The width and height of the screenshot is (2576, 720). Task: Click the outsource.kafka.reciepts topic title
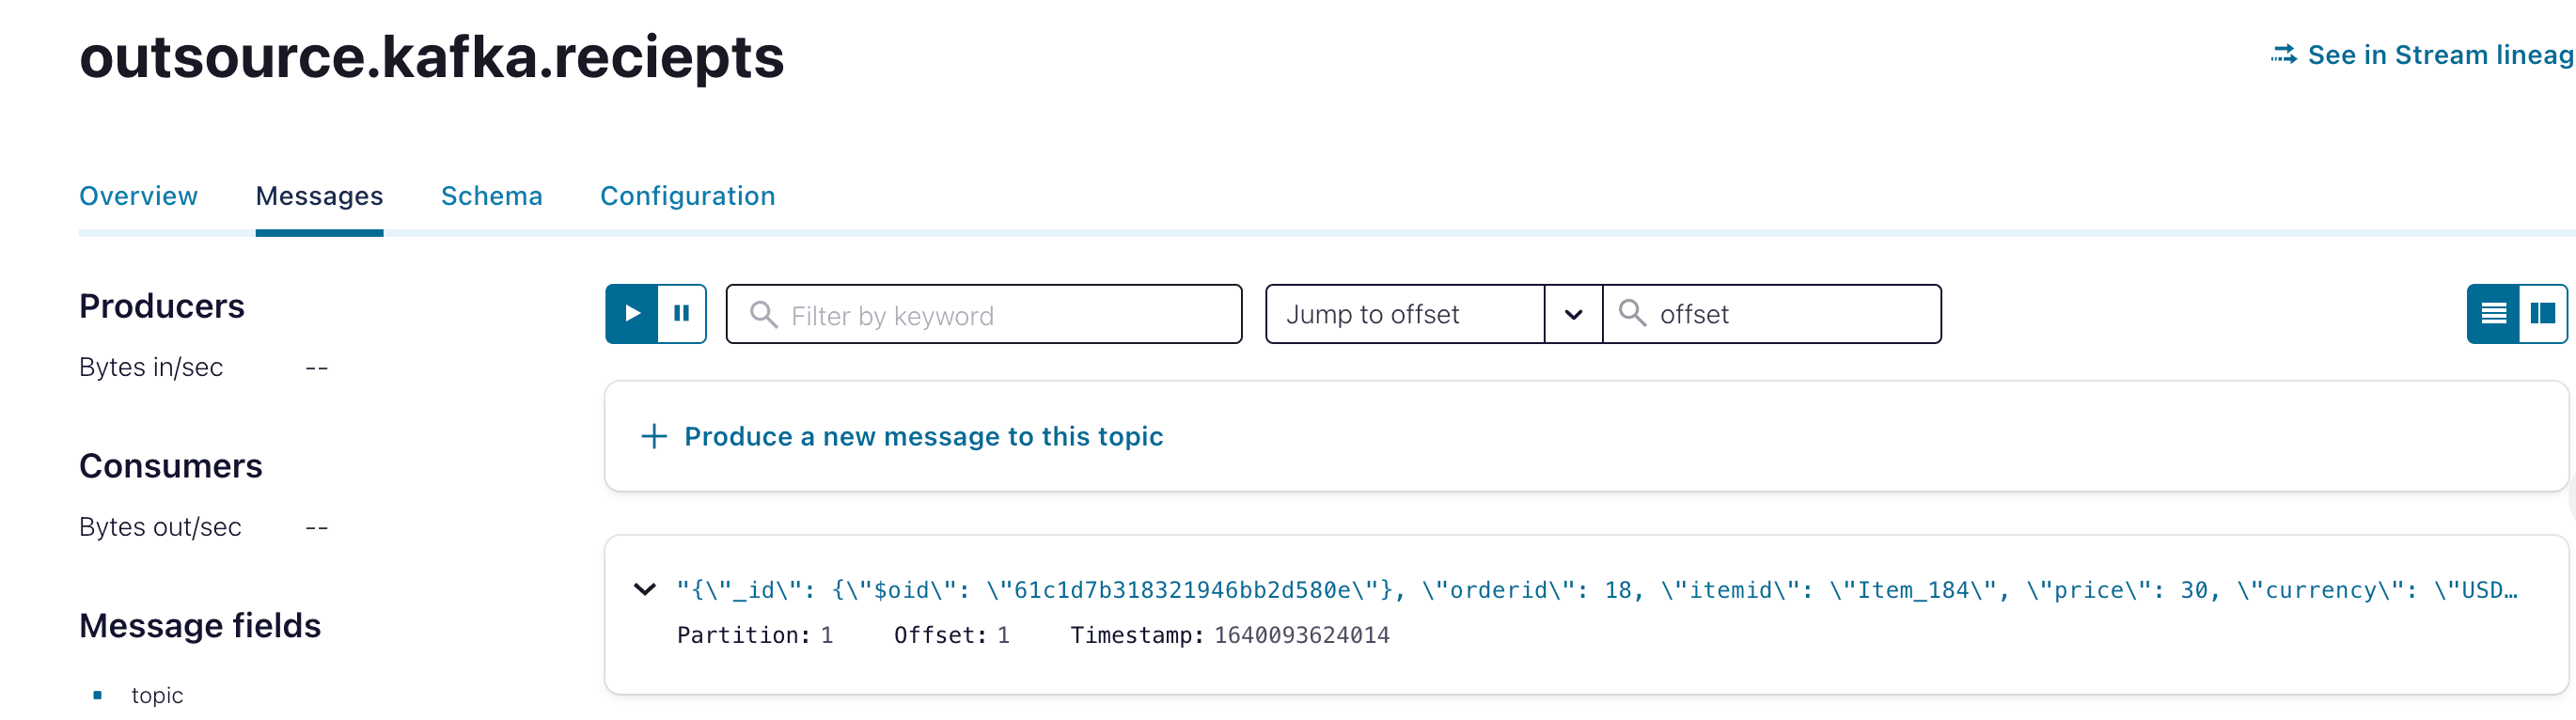[x=431, y=58]
